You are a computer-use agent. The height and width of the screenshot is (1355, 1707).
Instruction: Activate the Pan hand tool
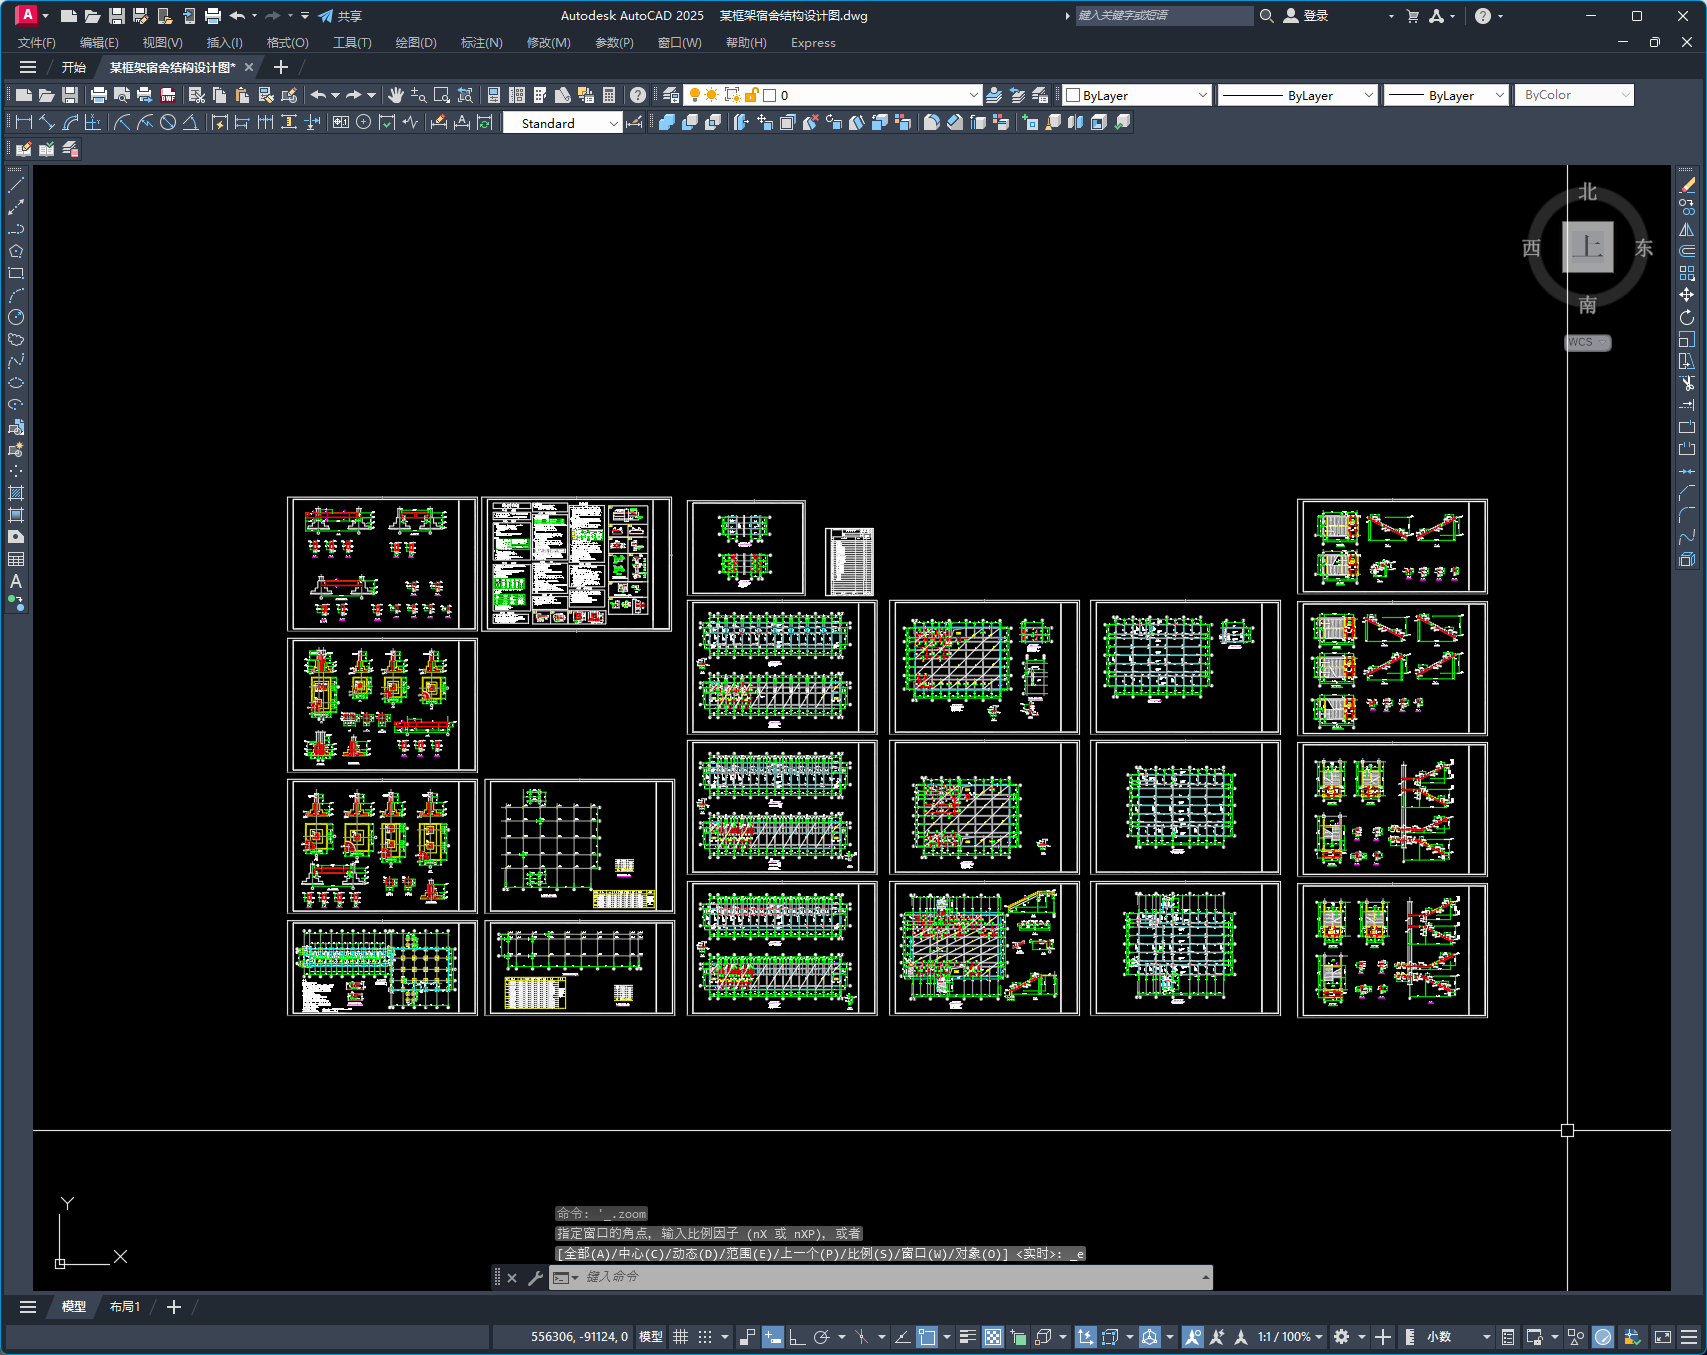(396, 95)
